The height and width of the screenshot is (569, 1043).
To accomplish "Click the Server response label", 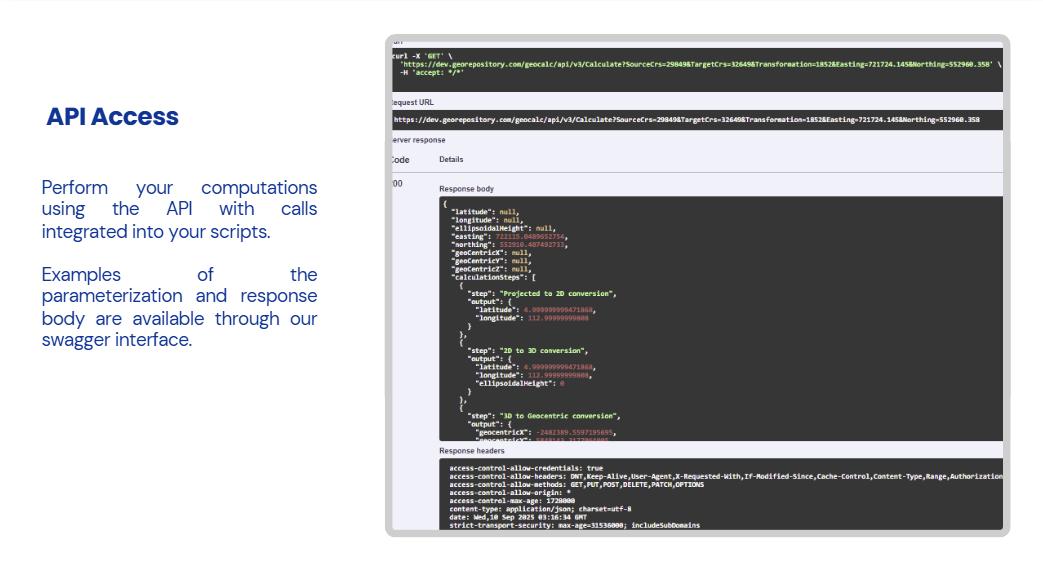I will 418,140.
